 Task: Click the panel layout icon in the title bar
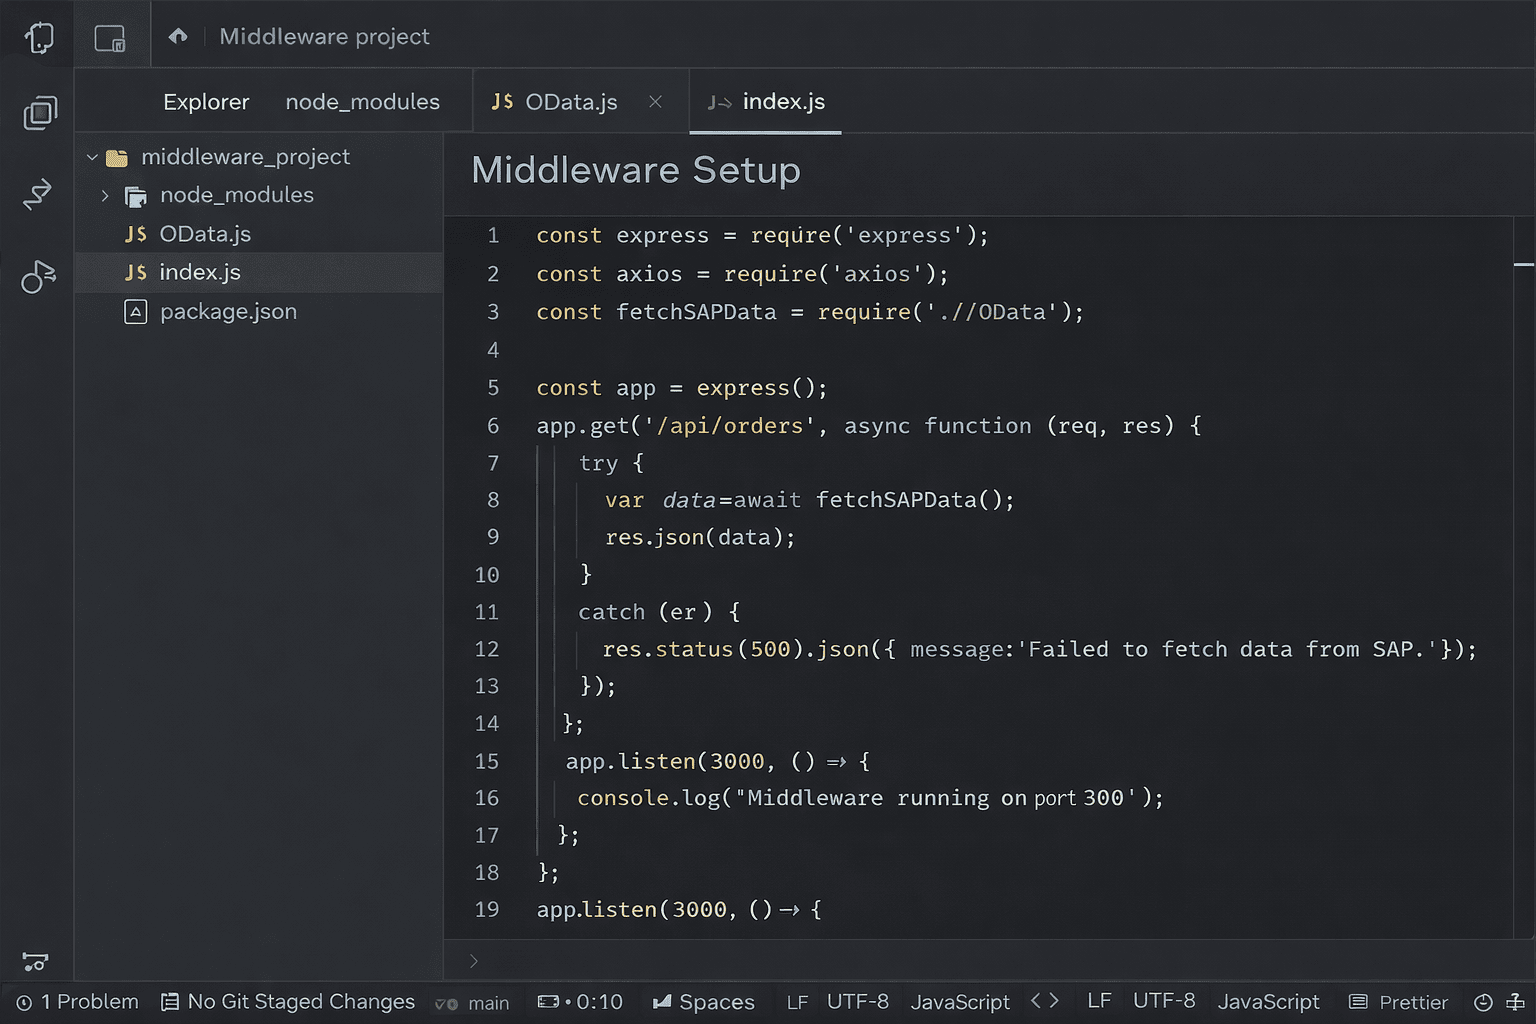point(110,39)
